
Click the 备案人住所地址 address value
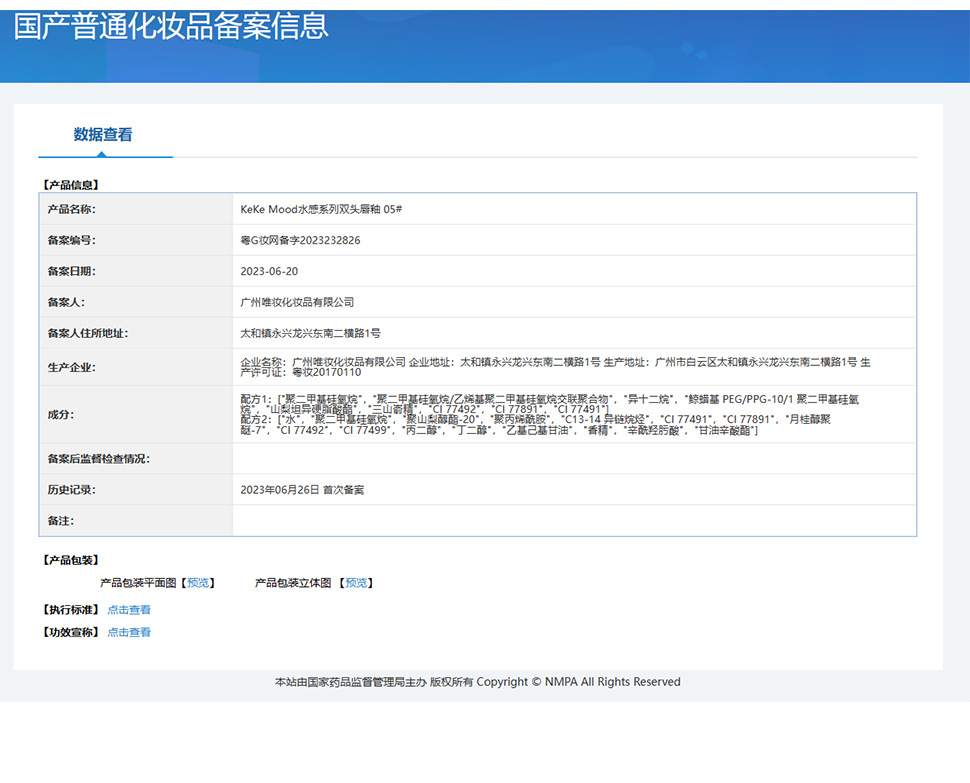point(311,333)
